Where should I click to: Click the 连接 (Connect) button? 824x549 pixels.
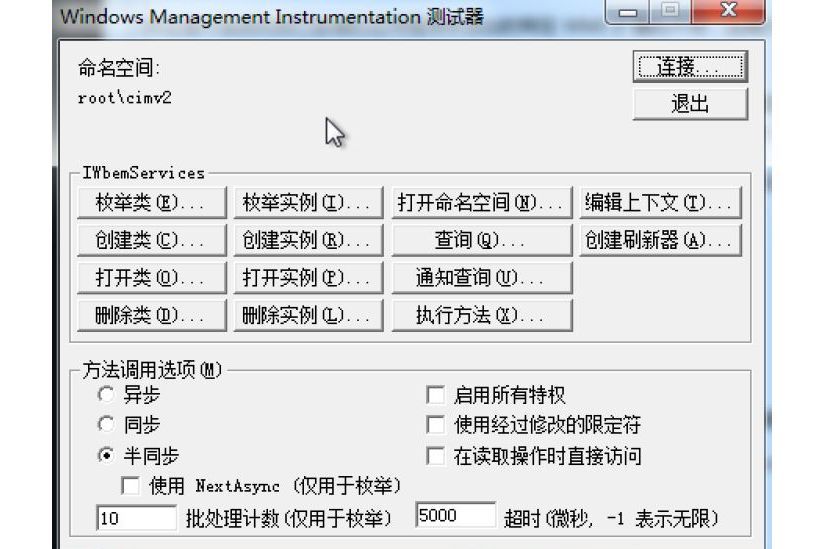(x=690, y=67)
